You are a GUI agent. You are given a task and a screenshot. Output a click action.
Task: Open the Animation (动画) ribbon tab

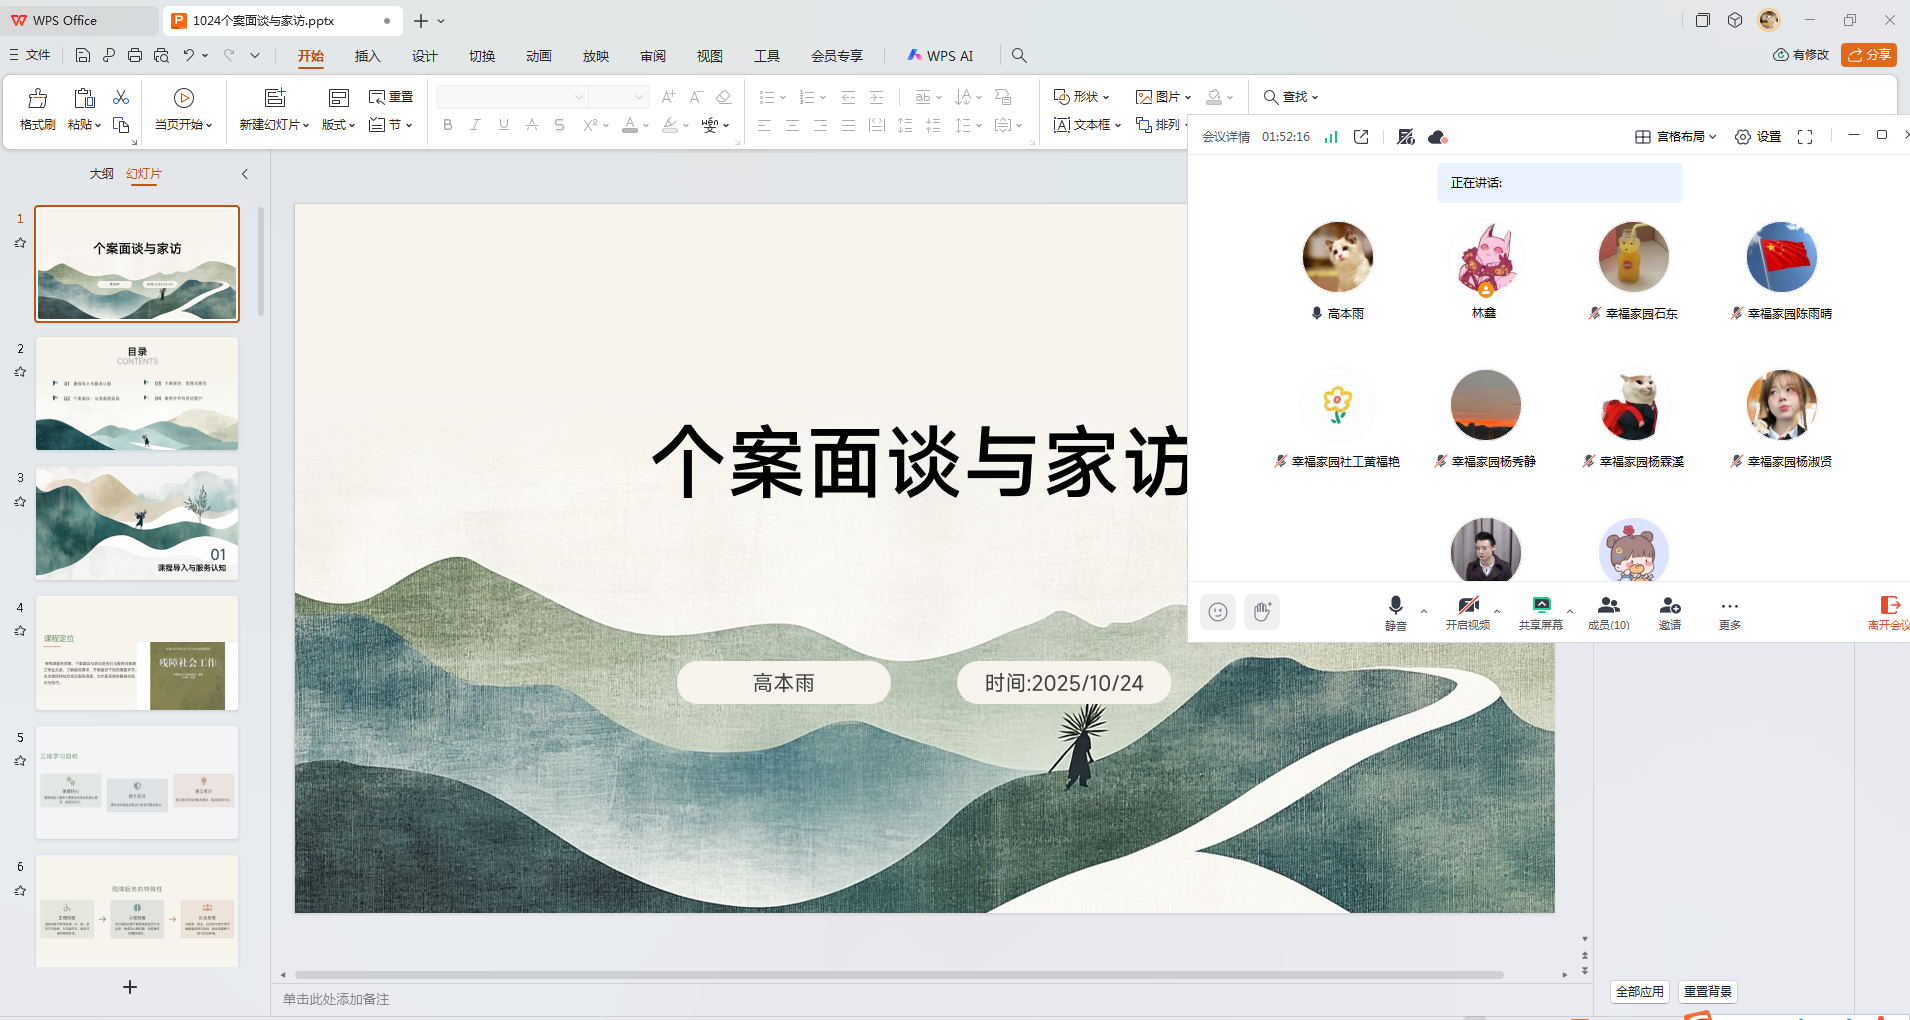pos(538,56)
